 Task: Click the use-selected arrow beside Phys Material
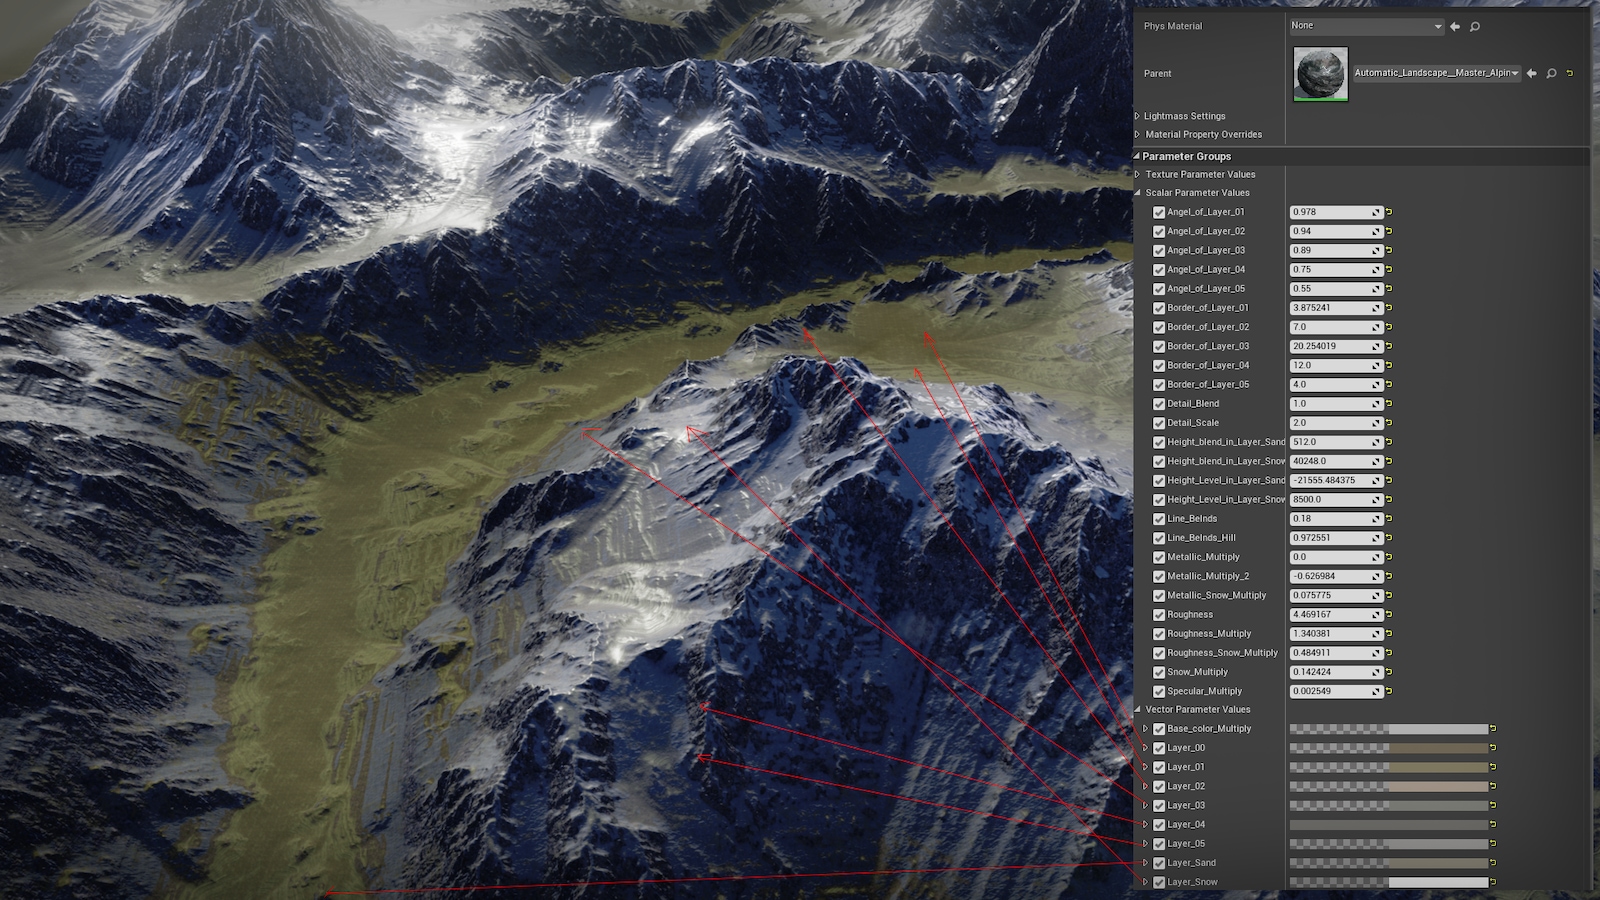[1455, 27]
